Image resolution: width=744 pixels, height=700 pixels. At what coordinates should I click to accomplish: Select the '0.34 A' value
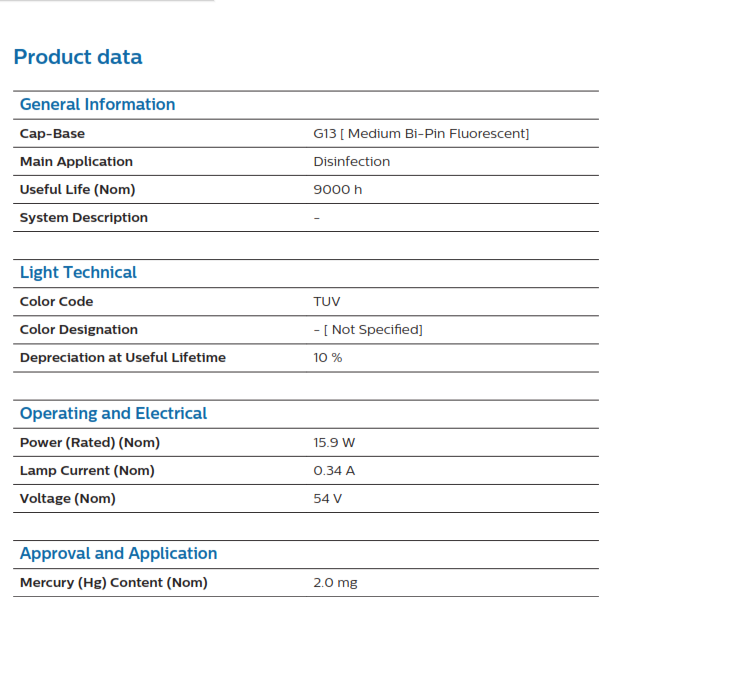coord(334,471)
